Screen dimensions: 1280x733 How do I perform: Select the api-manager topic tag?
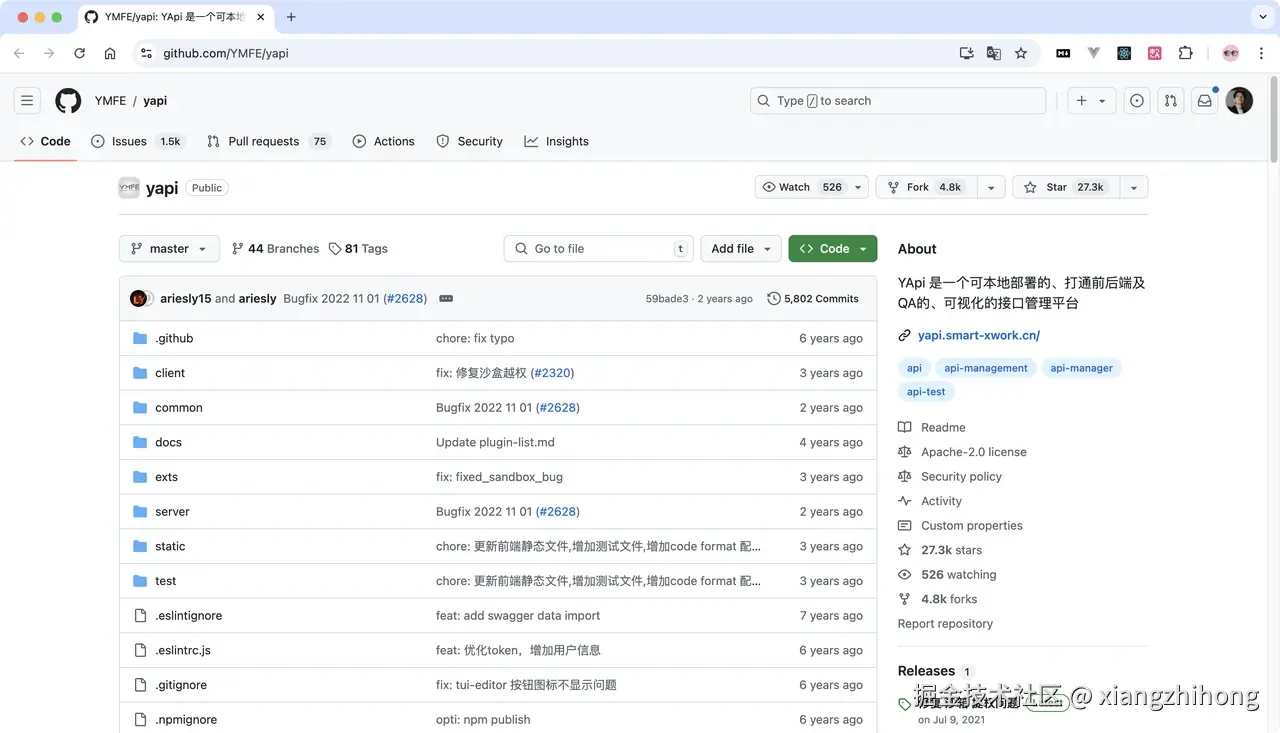pyautogui.click(x=1081, y=368)
